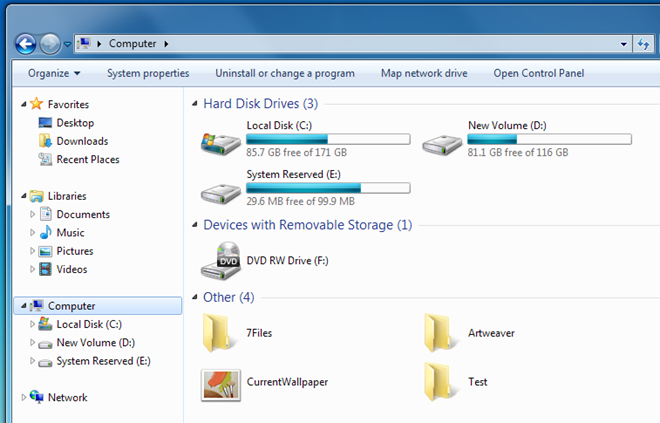
Task: Collapse the Other (4) group
Action: click(x=194, y=297)
